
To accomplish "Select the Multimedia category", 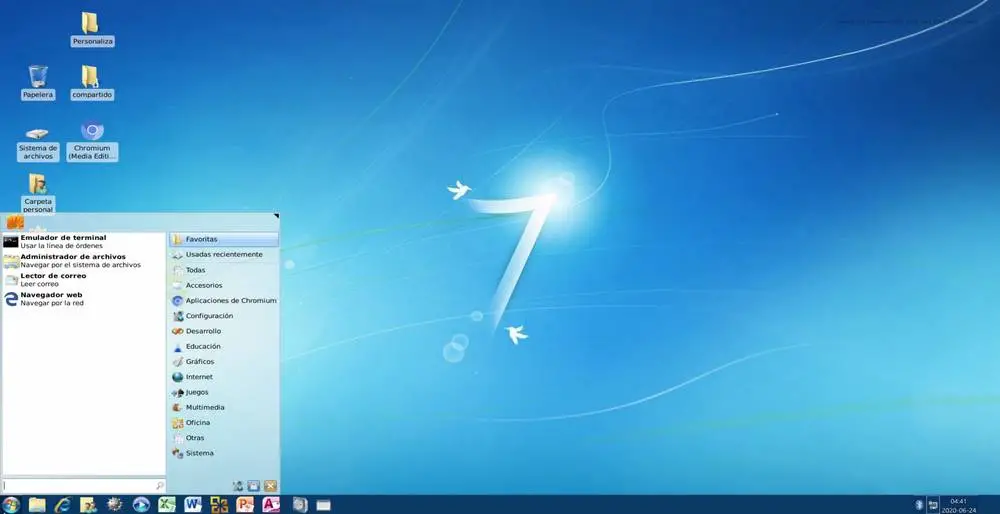I will pyautogui.click(x=224, y=408).
